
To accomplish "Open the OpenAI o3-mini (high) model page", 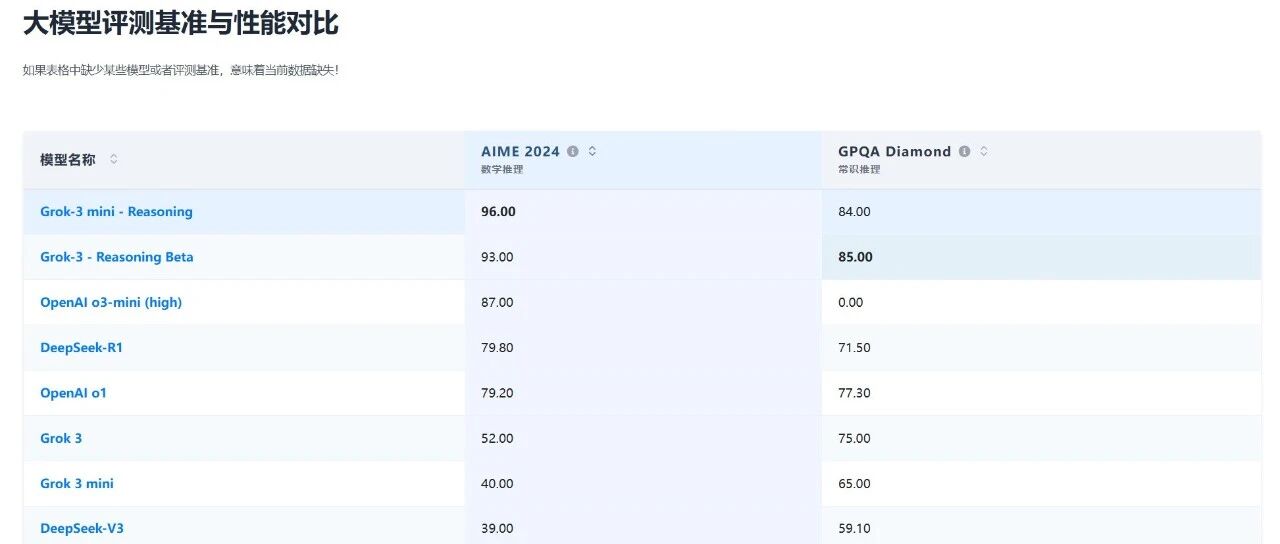I will (111, 302).
